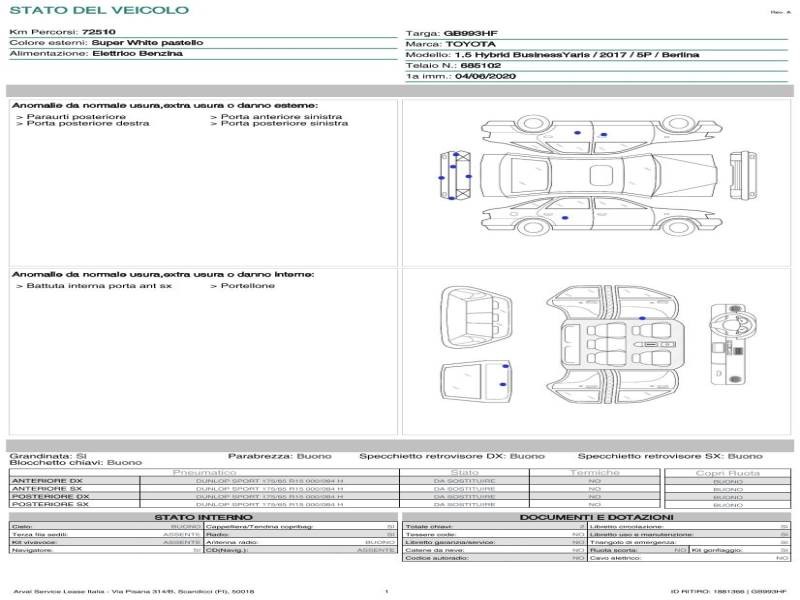Select "Parabrezza: Buono" text
800x600 pixels.
[280, 456]
